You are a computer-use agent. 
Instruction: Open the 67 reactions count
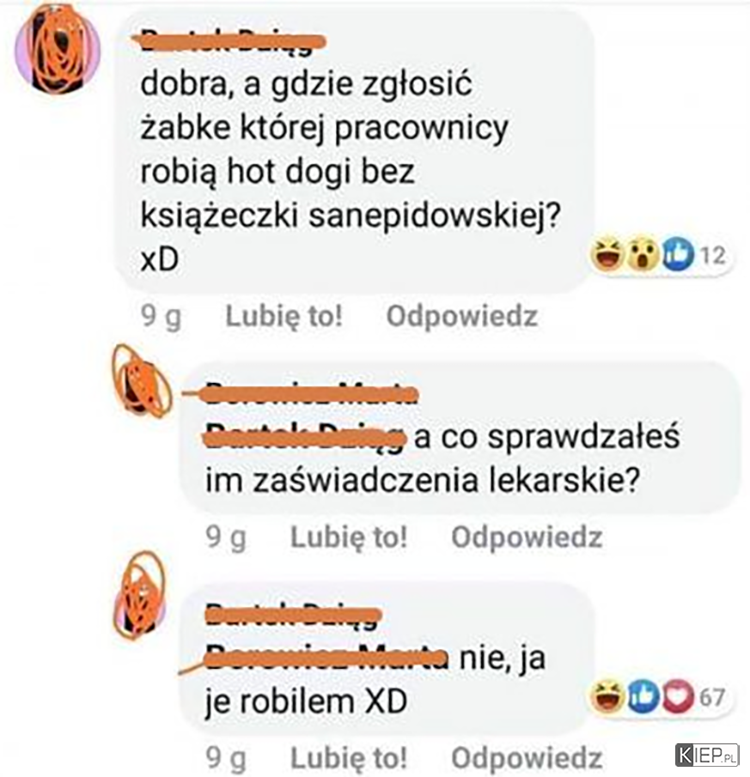tap(713, 697)
